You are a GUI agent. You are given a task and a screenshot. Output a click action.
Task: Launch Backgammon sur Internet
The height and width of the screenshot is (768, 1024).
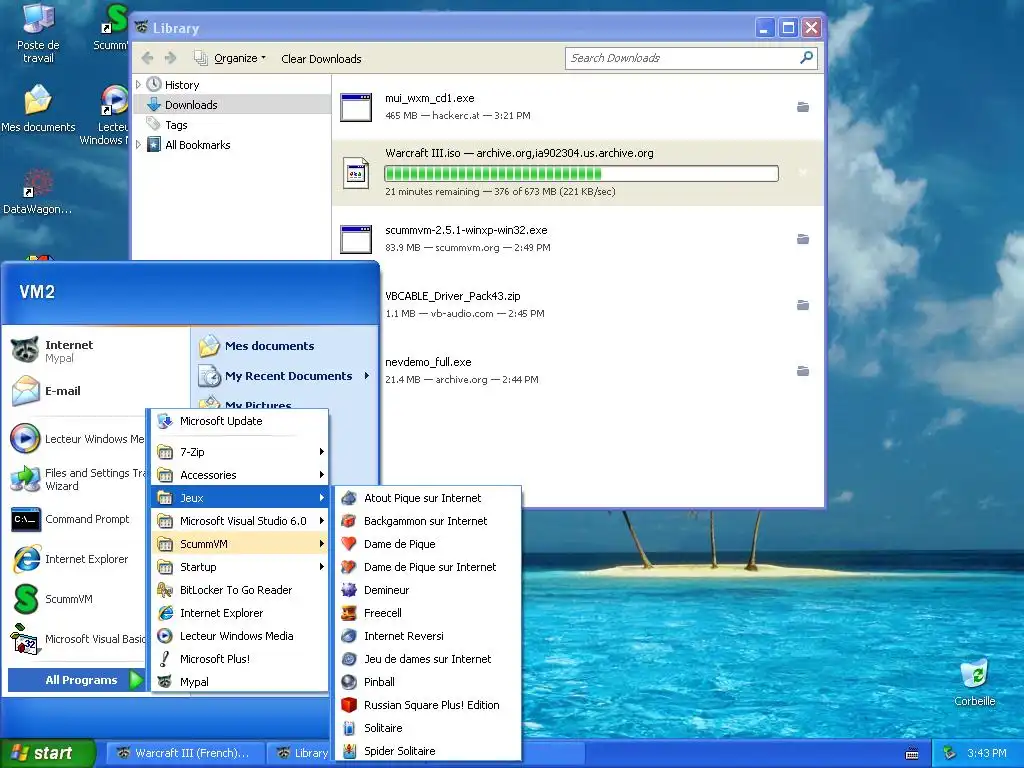pos(428,521)
